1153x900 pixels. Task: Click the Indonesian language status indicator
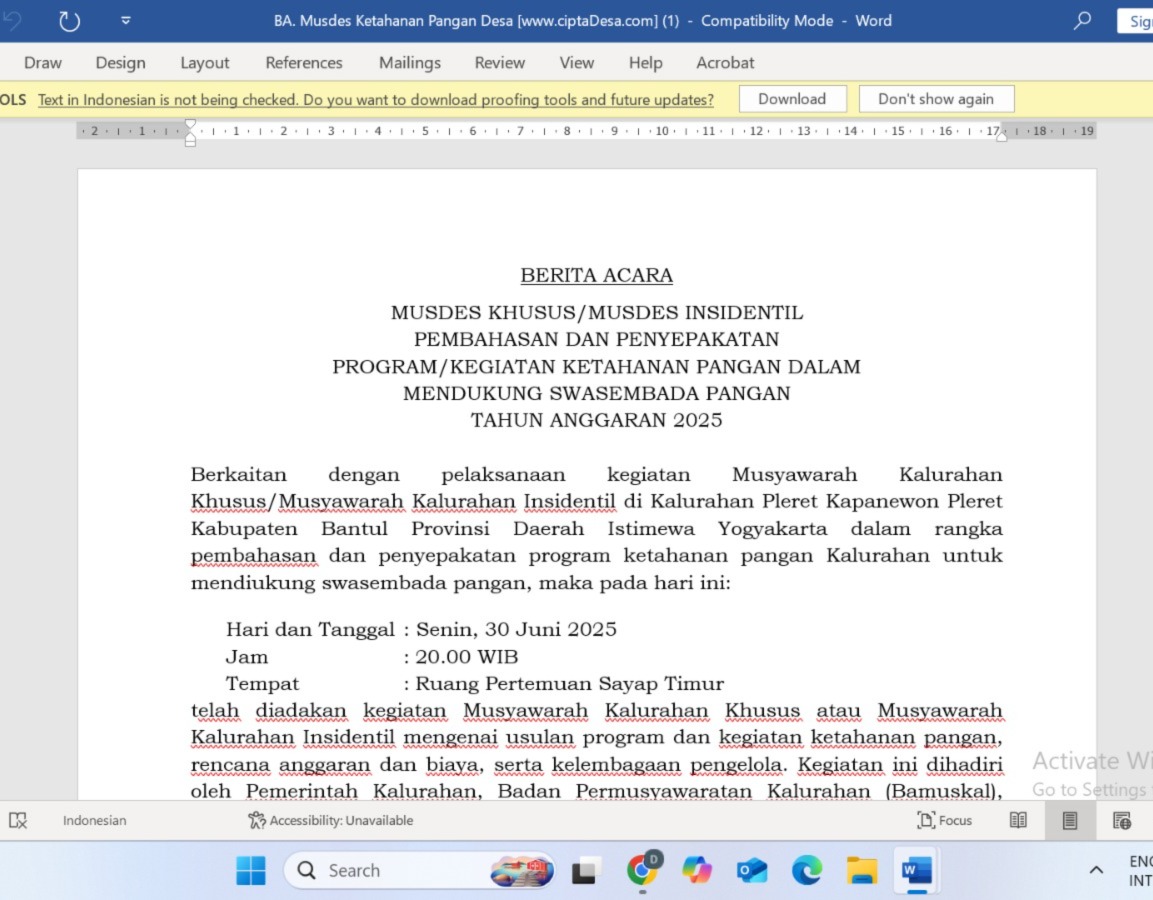pos(94,820)
